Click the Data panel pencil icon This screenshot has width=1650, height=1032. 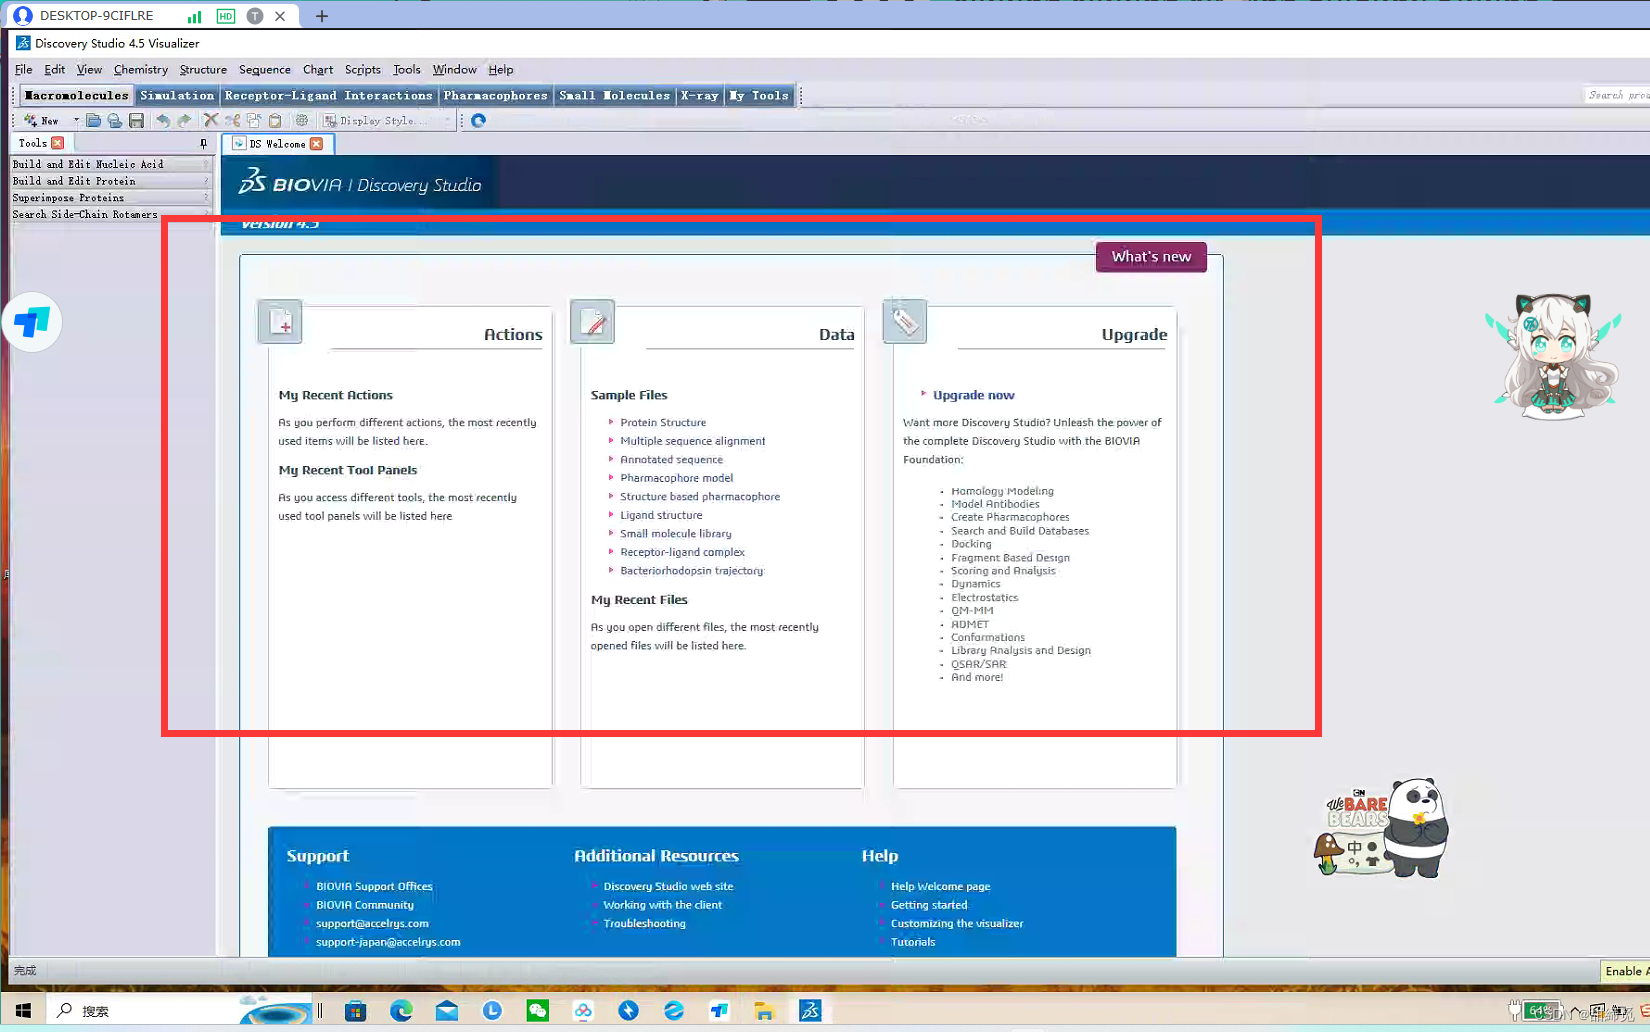point(592,322)
